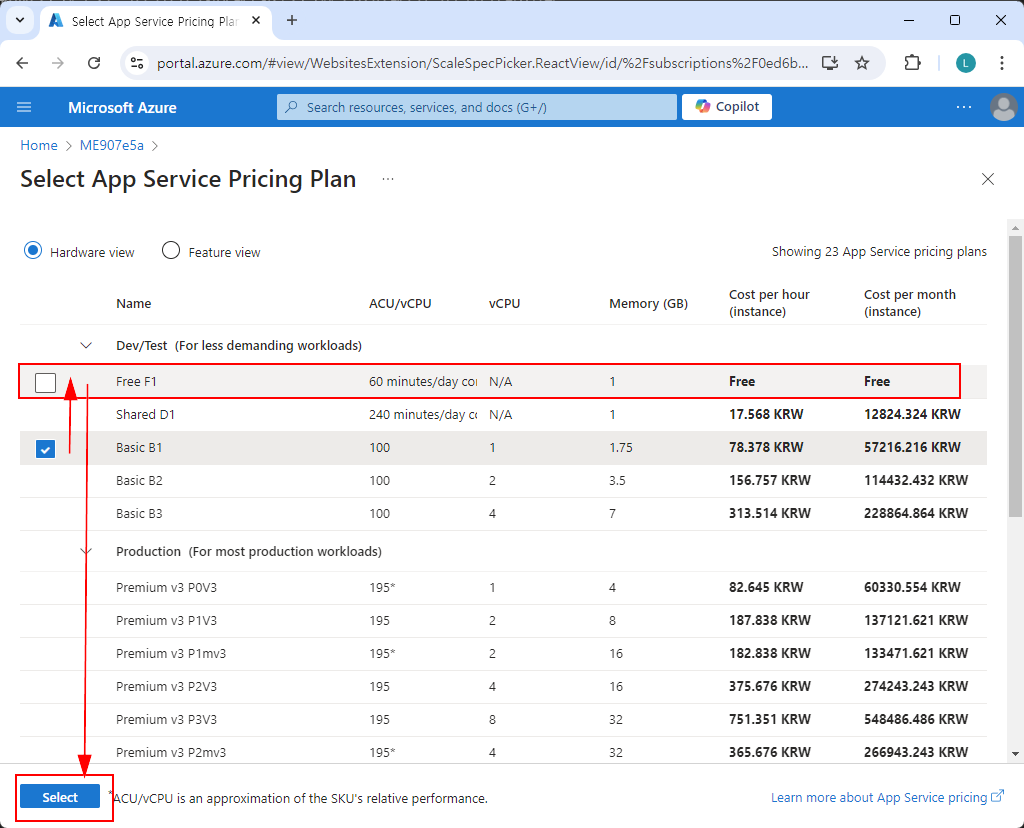Select the Premium v3 P1V3 row
The image size is (1024, 828).
[x=503, y=620]
